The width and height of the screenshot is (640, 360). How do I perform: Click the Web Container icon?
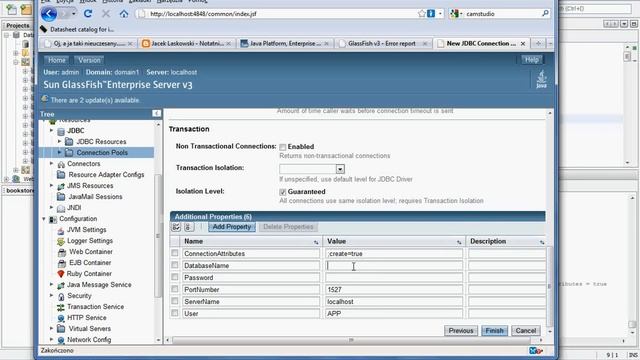pyautogui.click(x=62, y=252)
